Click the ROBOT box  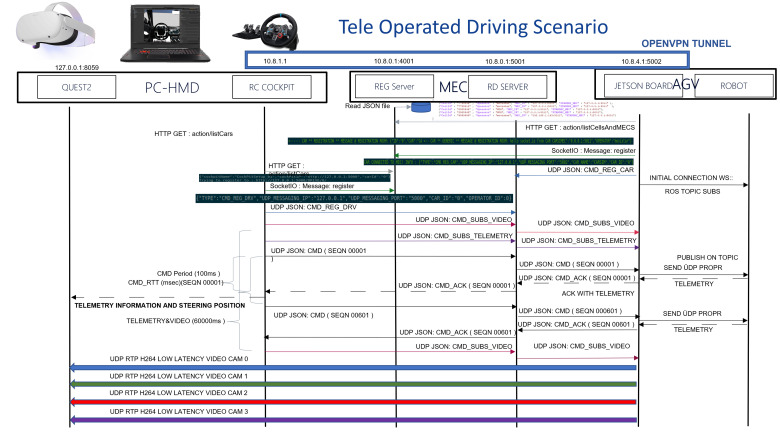(734, 86)
